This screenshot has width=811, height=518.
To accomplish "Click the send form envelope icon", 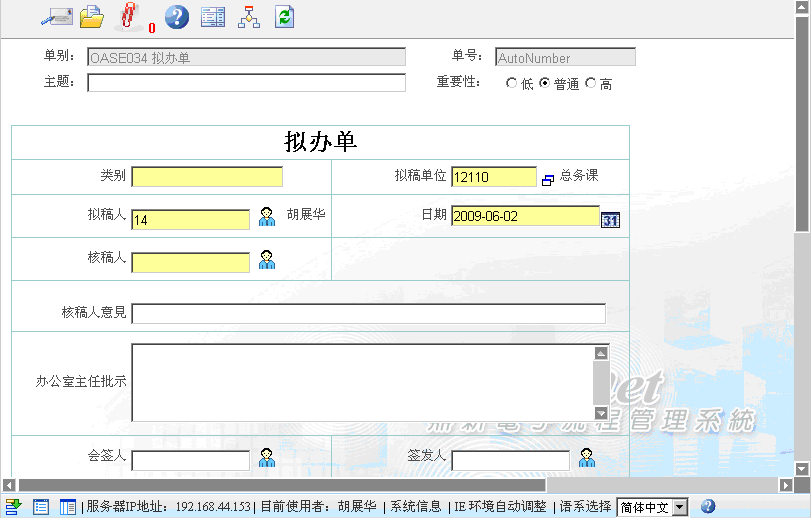I will pyautogui.click(x=56, y=16).
